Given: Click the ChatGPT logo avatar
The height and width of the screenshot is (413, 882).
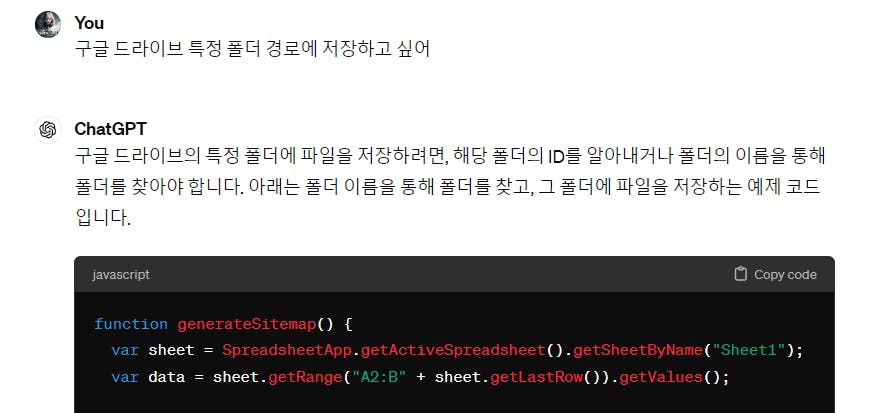Looking at the screenshot, I should 48,130.
